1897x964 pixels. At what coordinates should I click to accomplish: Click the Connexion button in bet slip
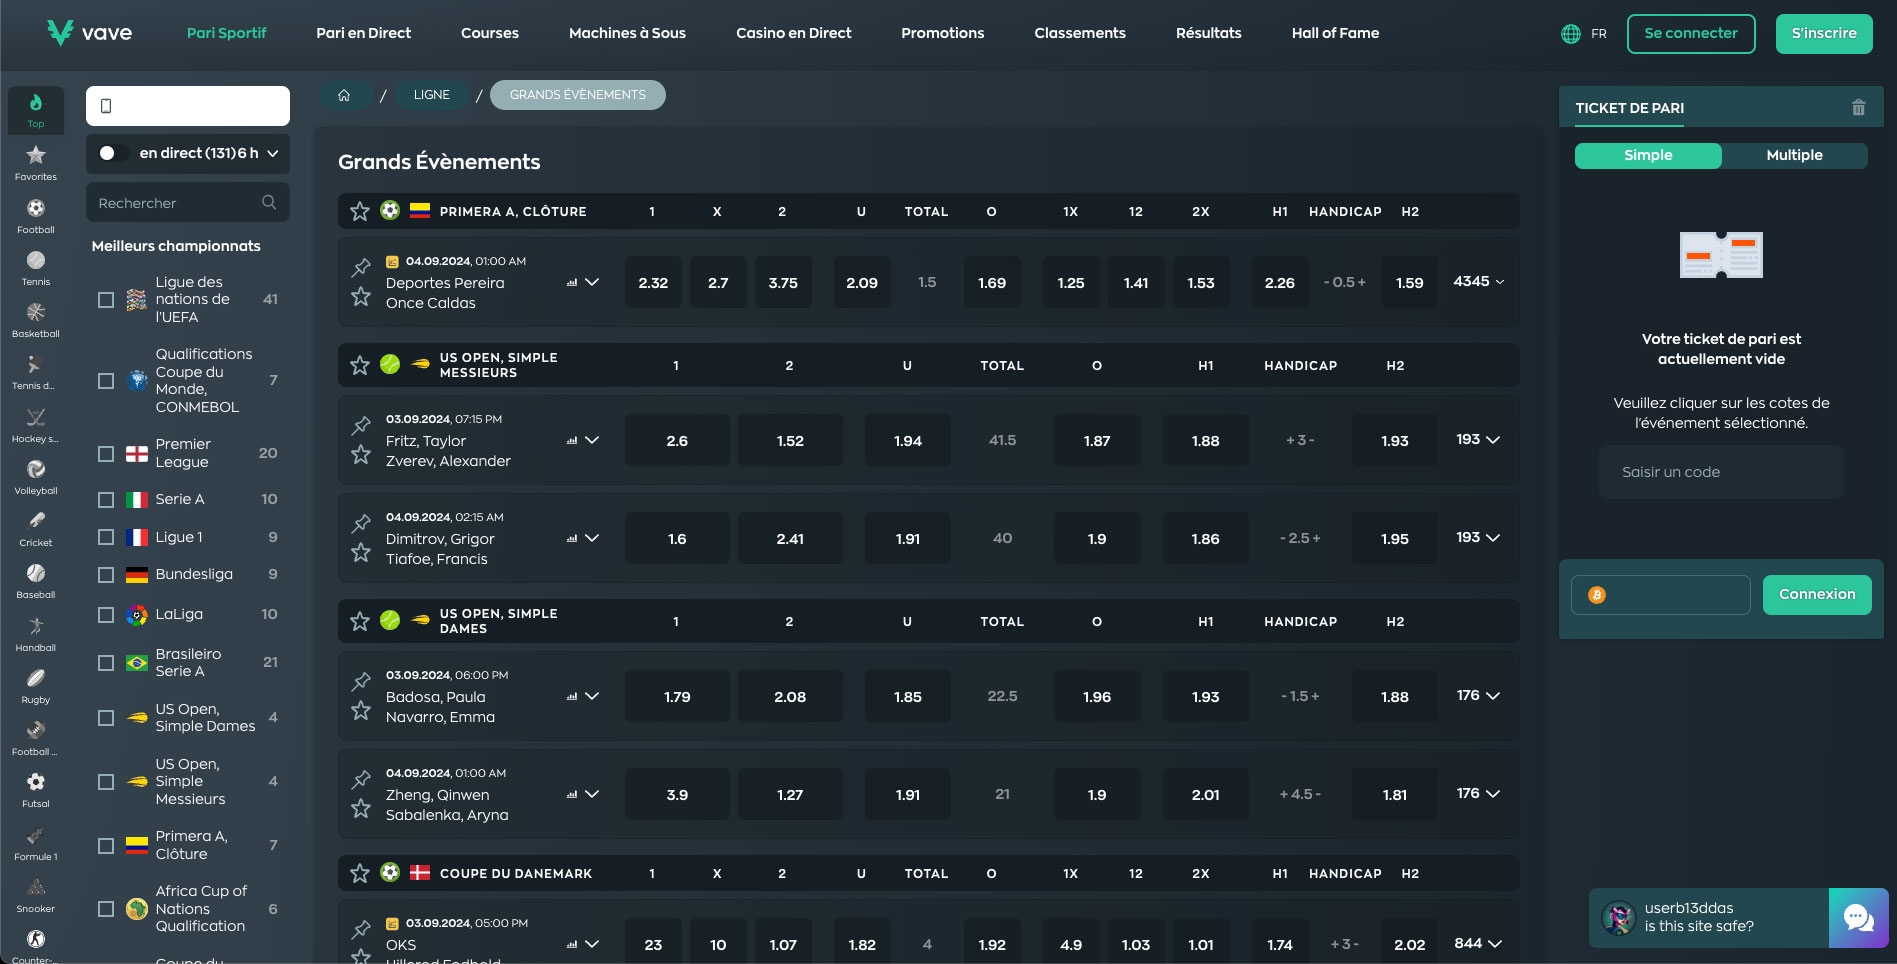(1817, 595)
